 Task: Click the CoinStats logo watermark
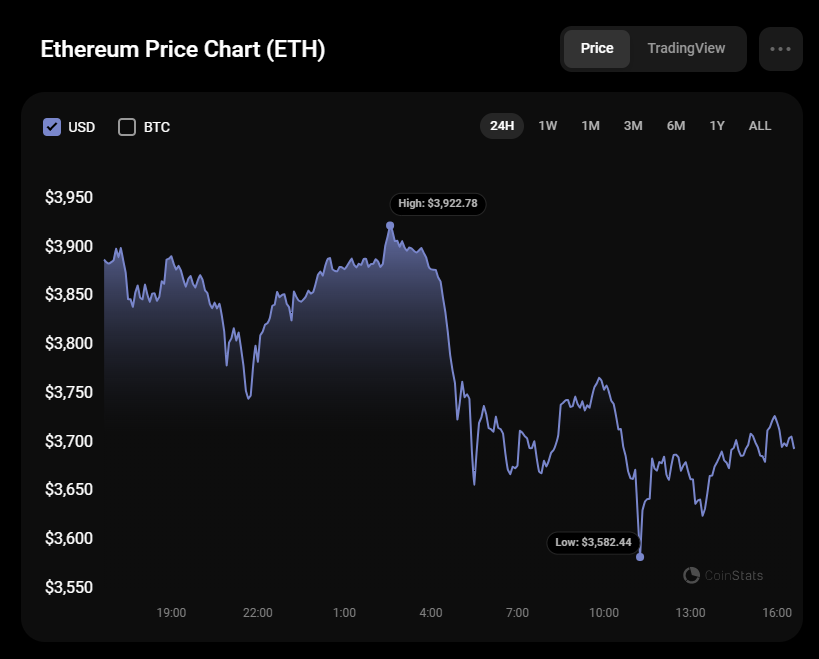point(723,575)
